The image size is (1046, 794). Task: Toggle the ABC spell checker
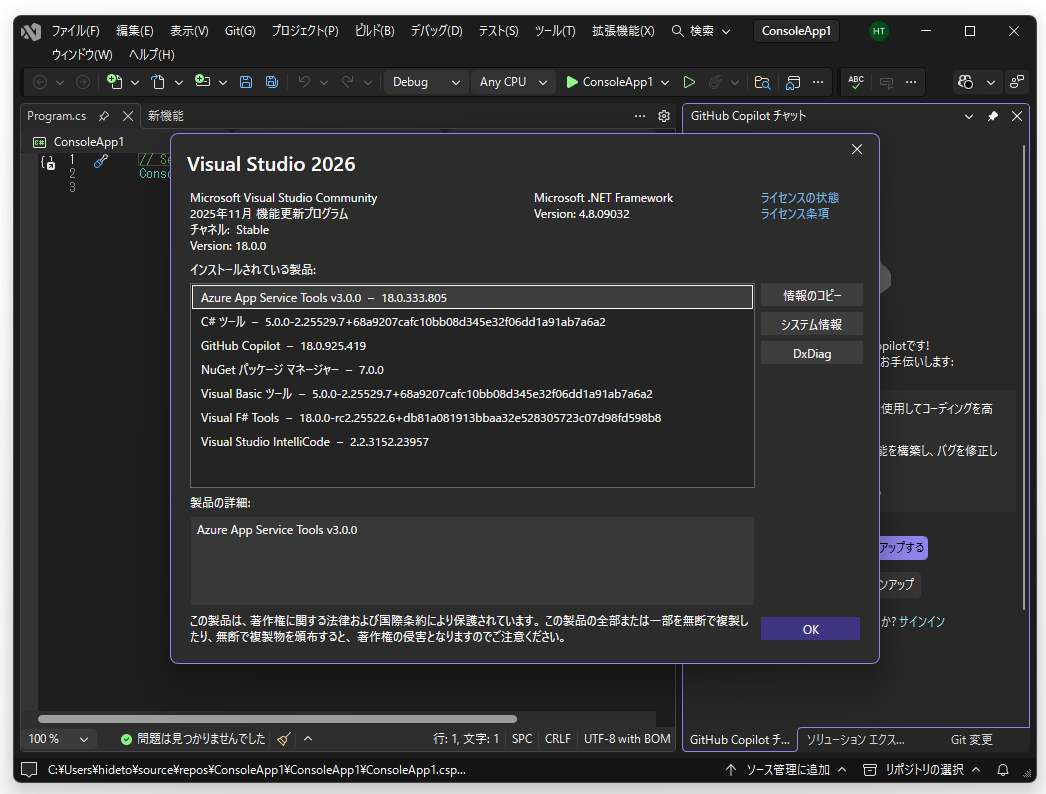pyautogui.click(x=855, y=82)
